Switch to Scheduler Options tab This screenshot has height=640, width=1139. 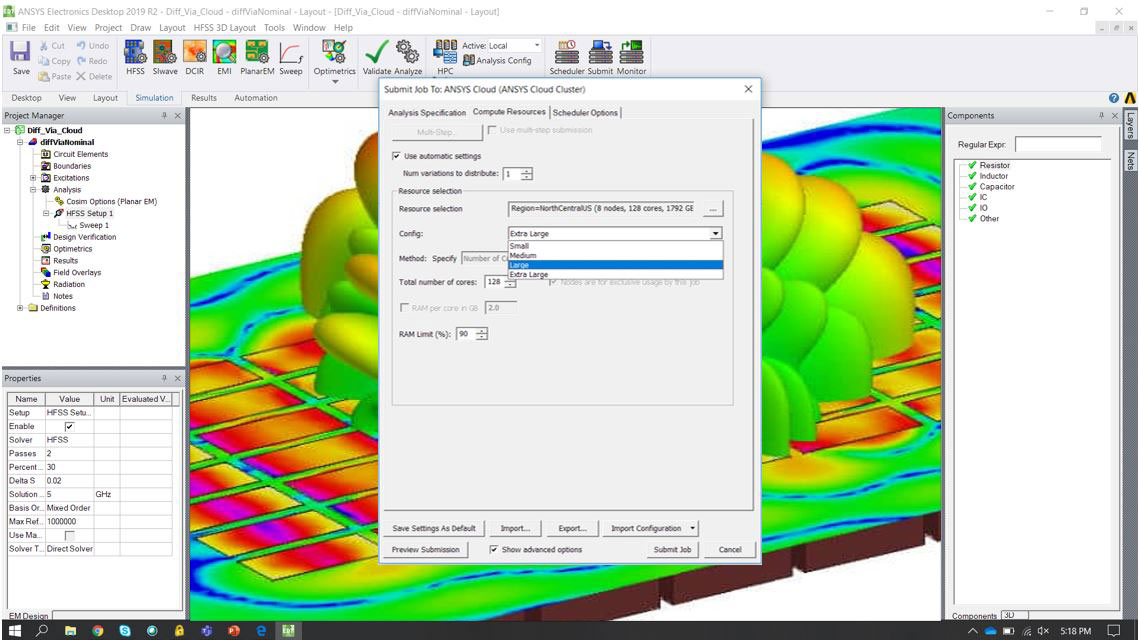tap(585, 113)
